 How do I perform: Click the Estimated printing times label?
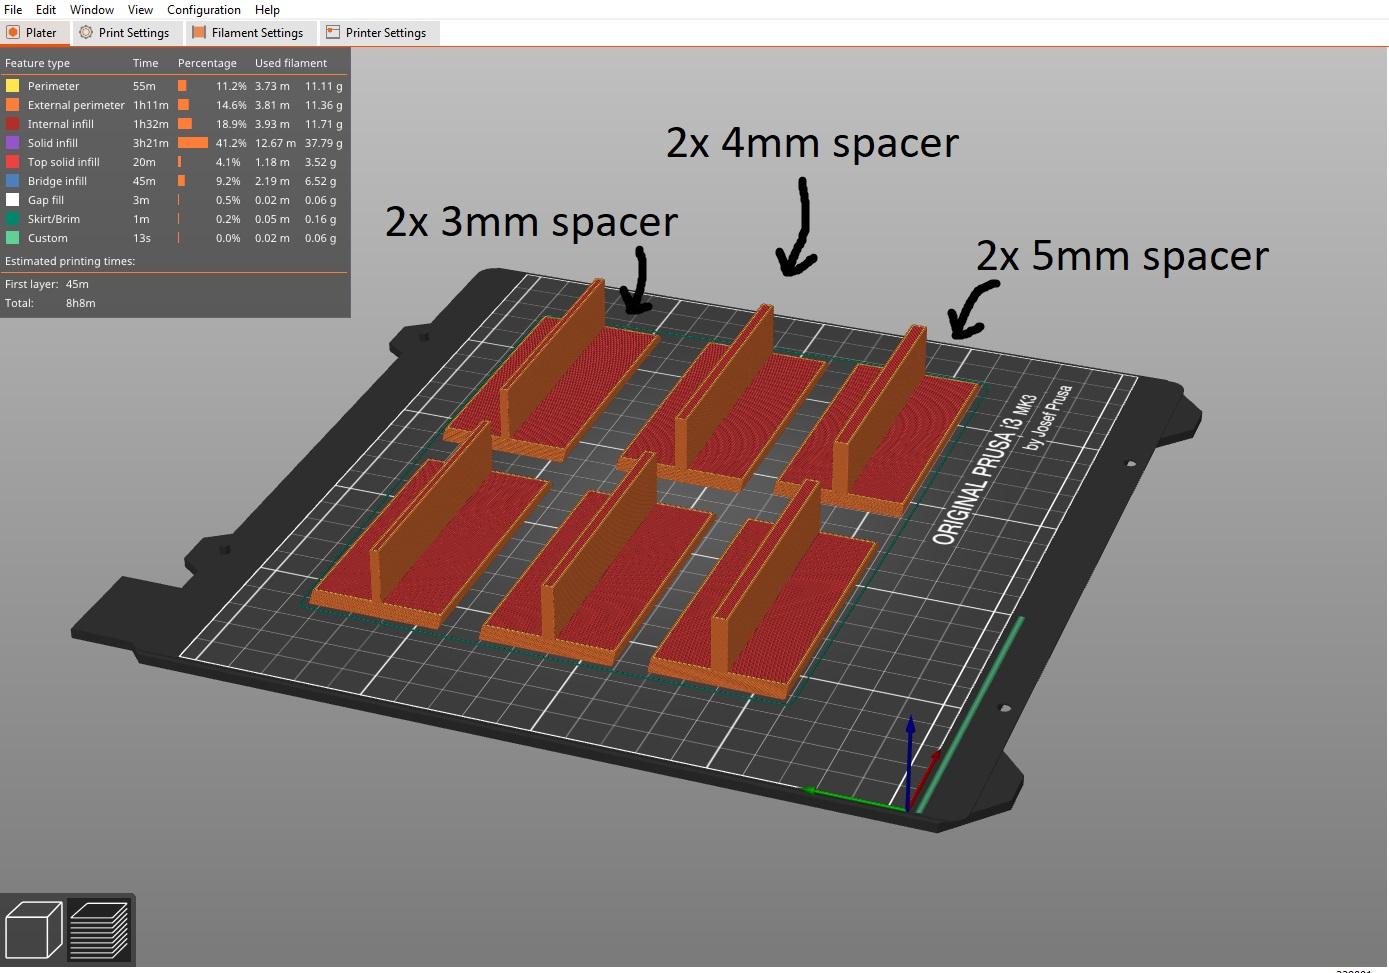point(70,261)
